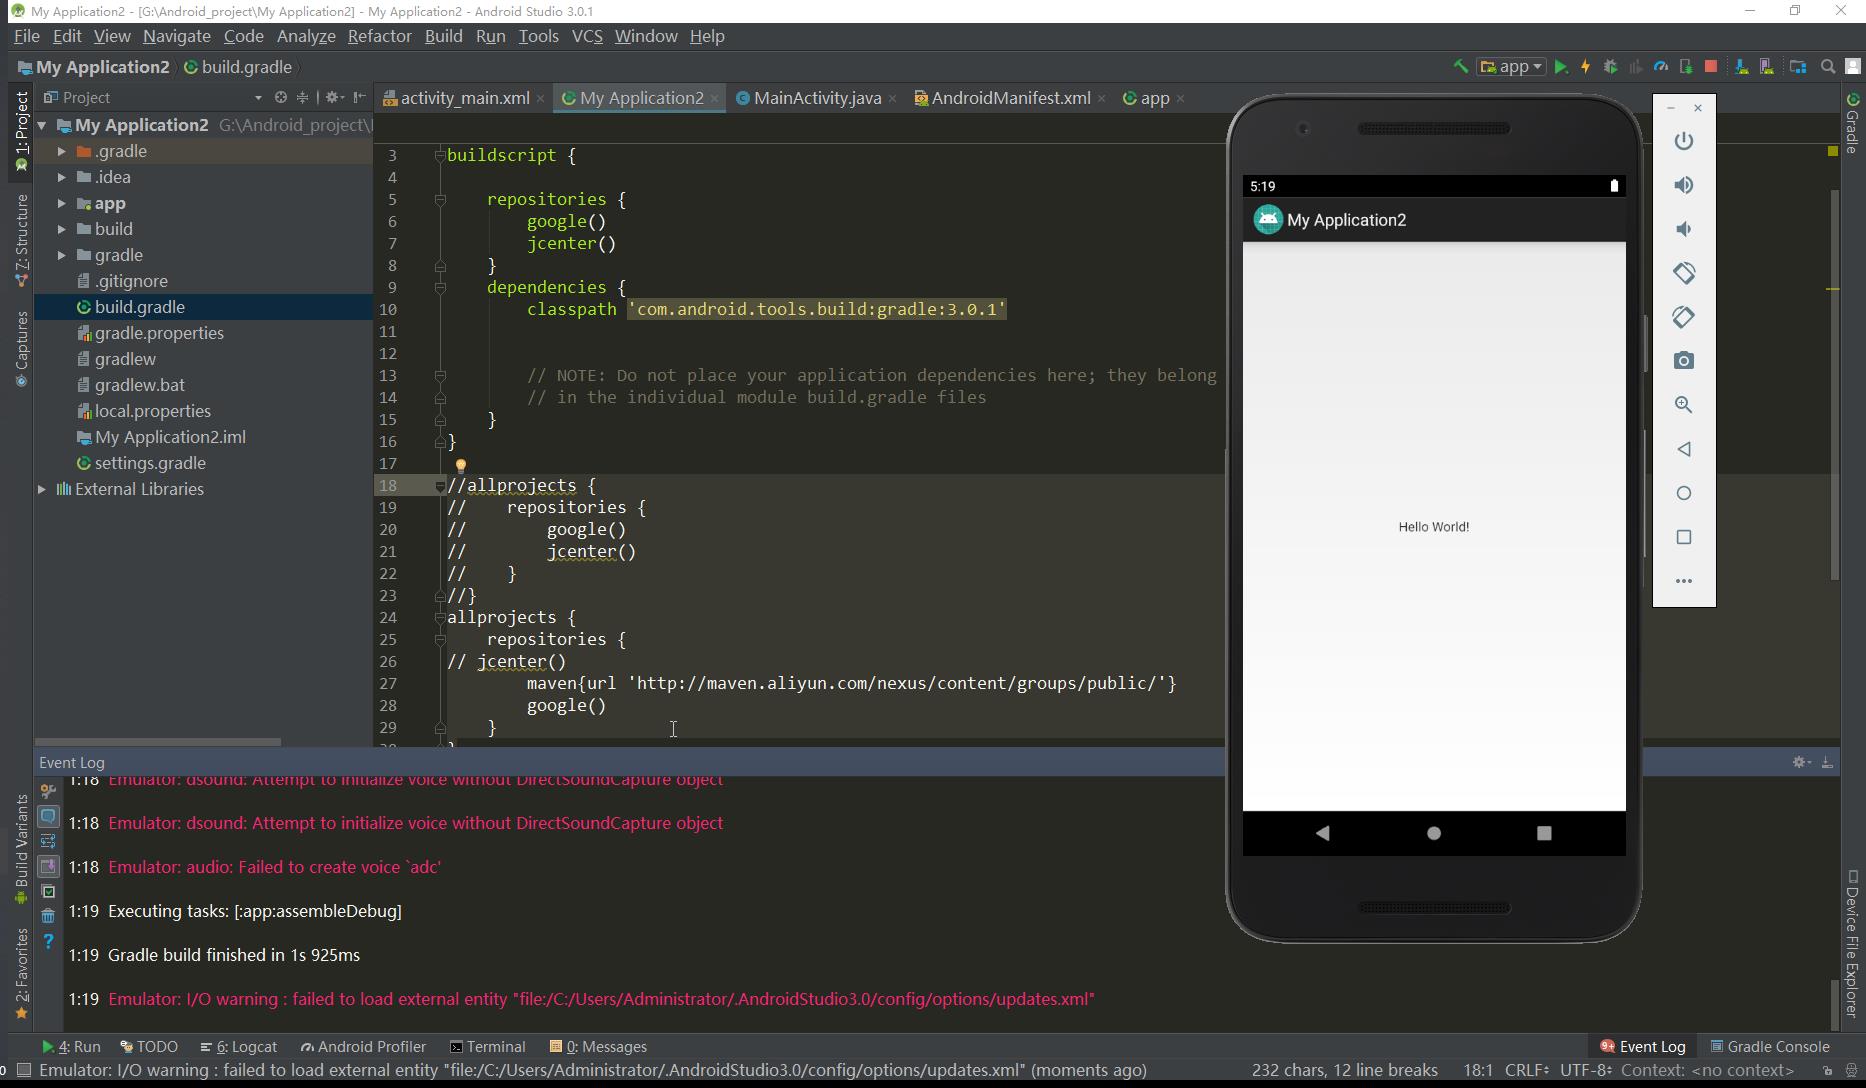Rotate the emulator right

[x=1684, y=317]
